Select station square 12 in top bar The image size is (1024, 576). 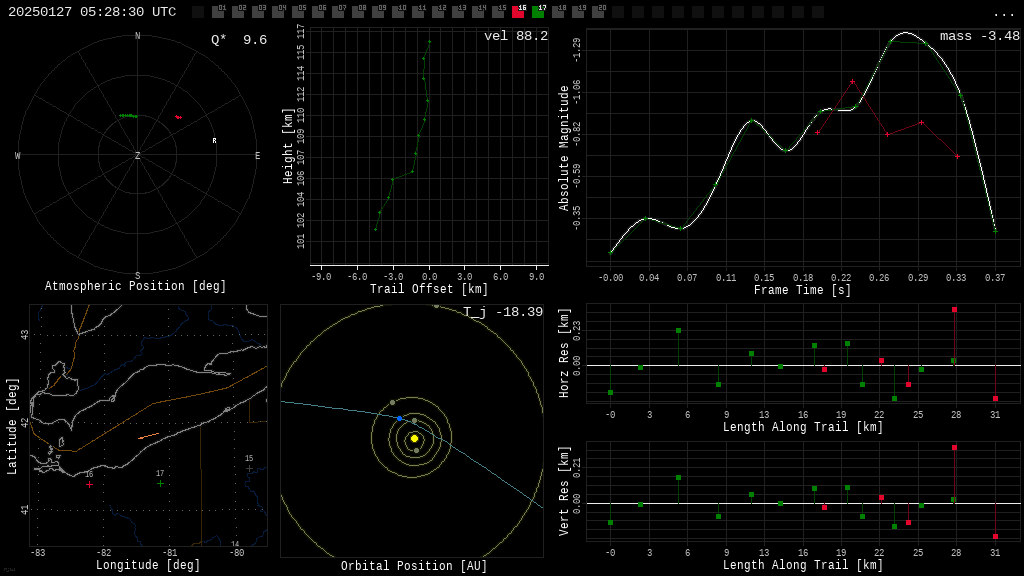tap(438, 12)
